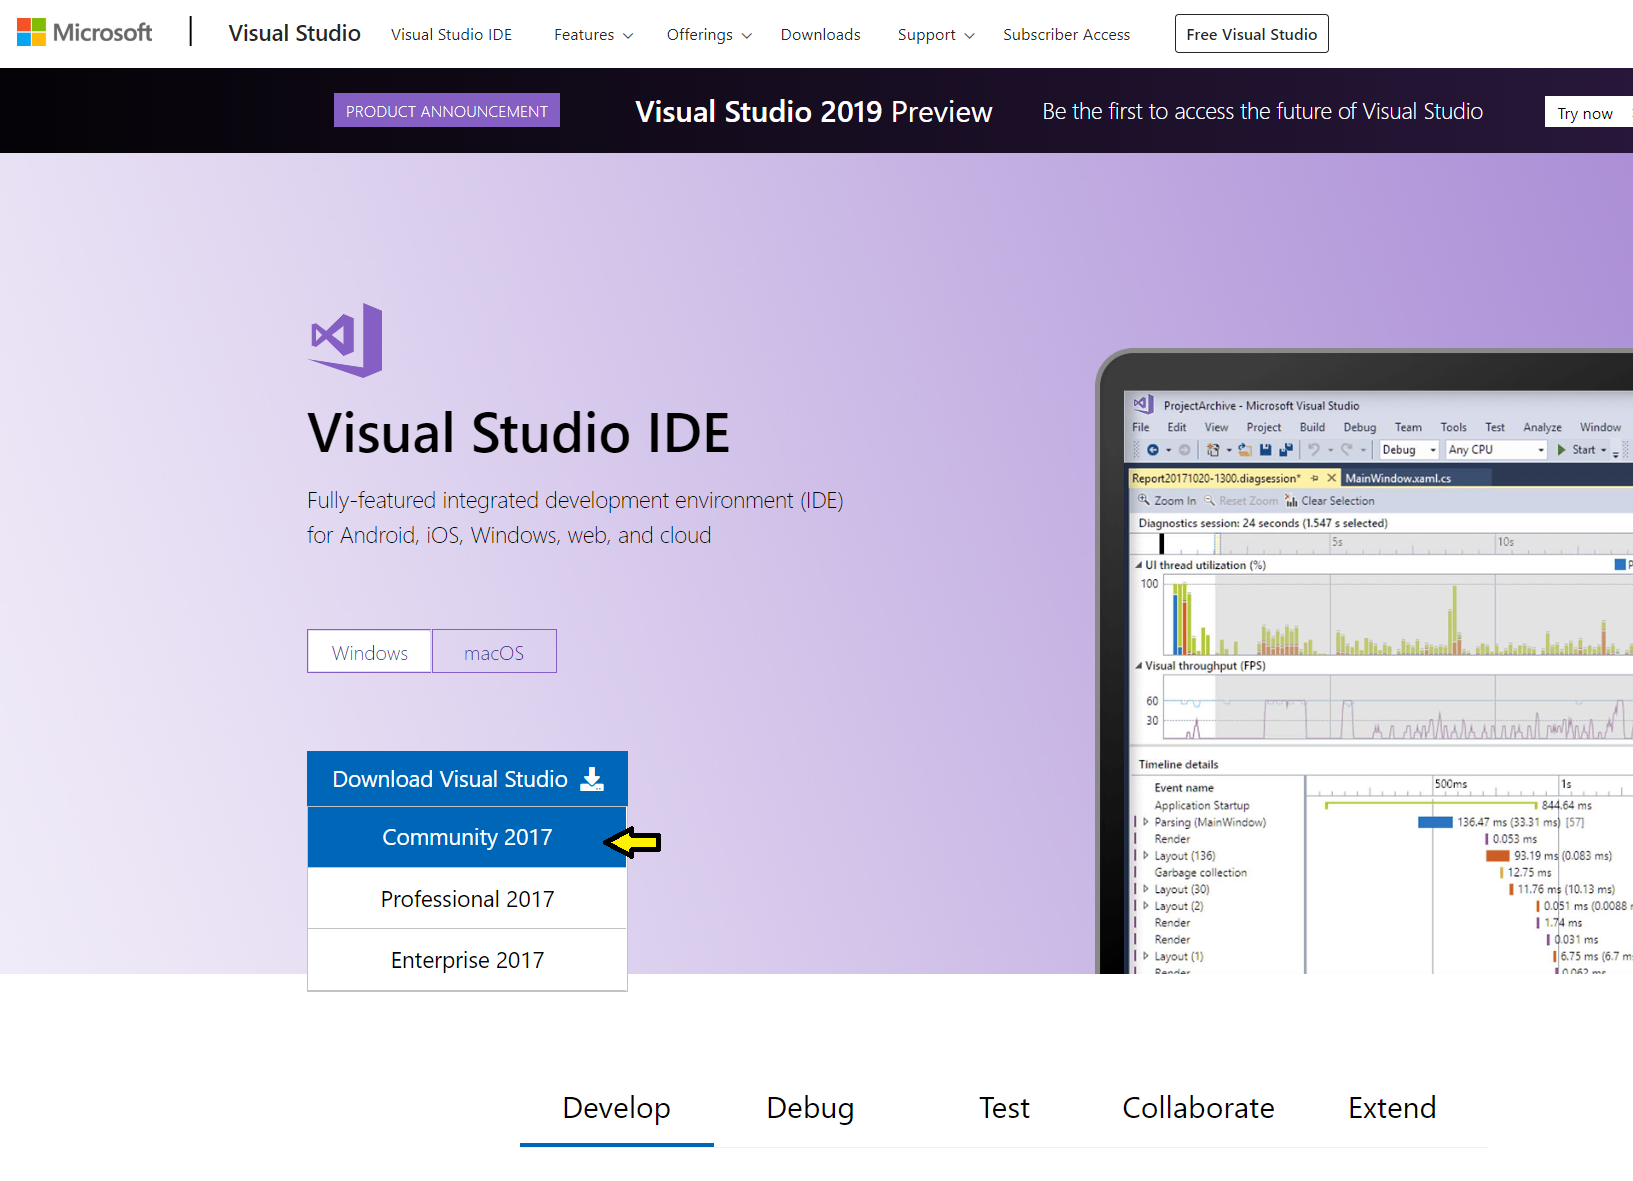Expand the Features dropdown menu

593,34
